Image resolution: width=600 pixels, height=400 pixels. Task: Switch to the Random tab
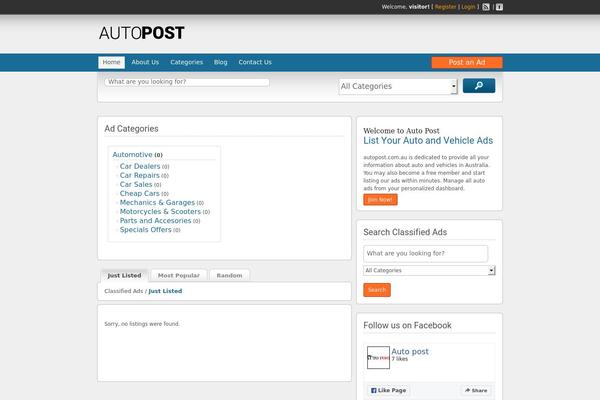[229, 275]
